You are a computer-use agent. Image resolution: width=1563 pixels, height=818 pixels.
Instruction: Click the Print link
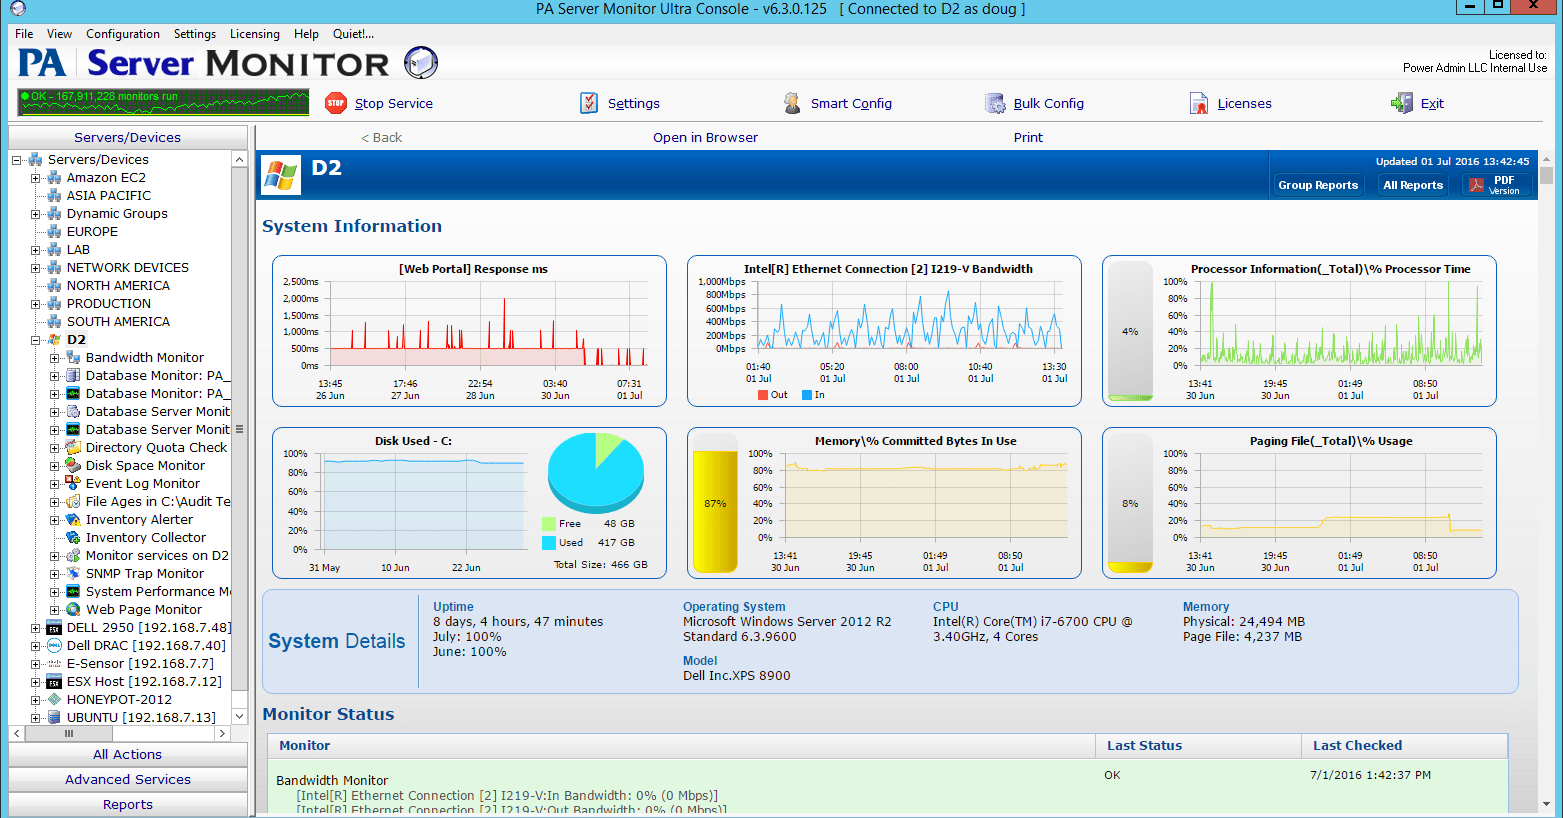click(1028, 137)
